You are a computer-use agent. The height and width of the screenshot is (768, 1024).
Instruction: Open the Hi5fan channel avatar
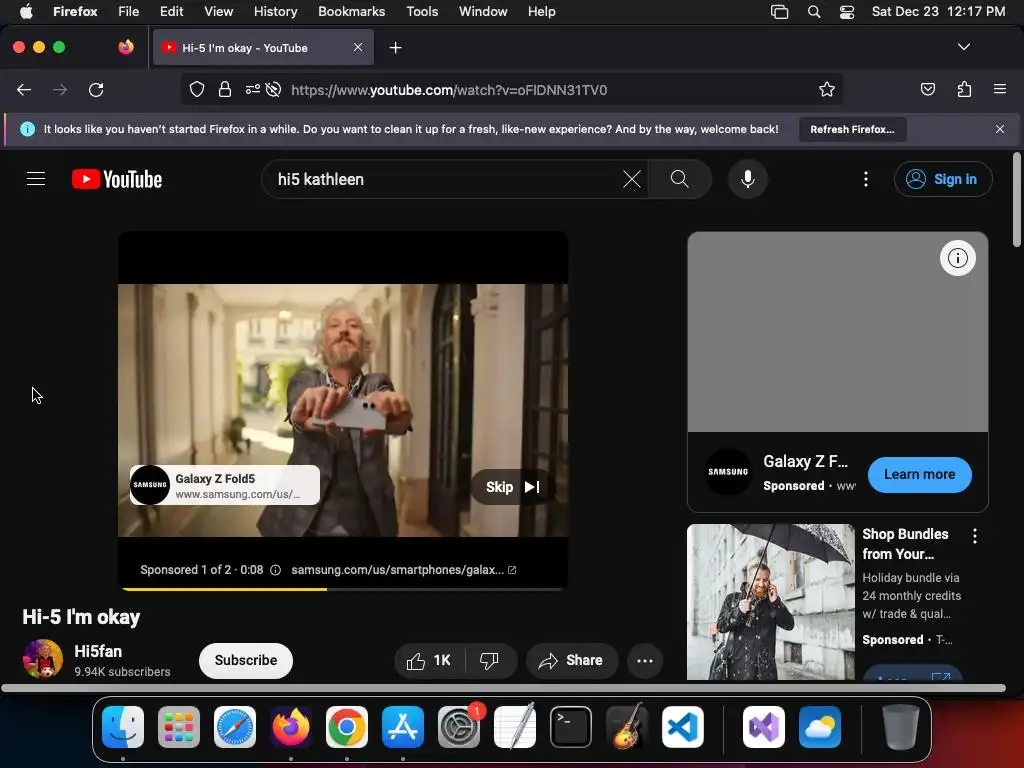42,659
